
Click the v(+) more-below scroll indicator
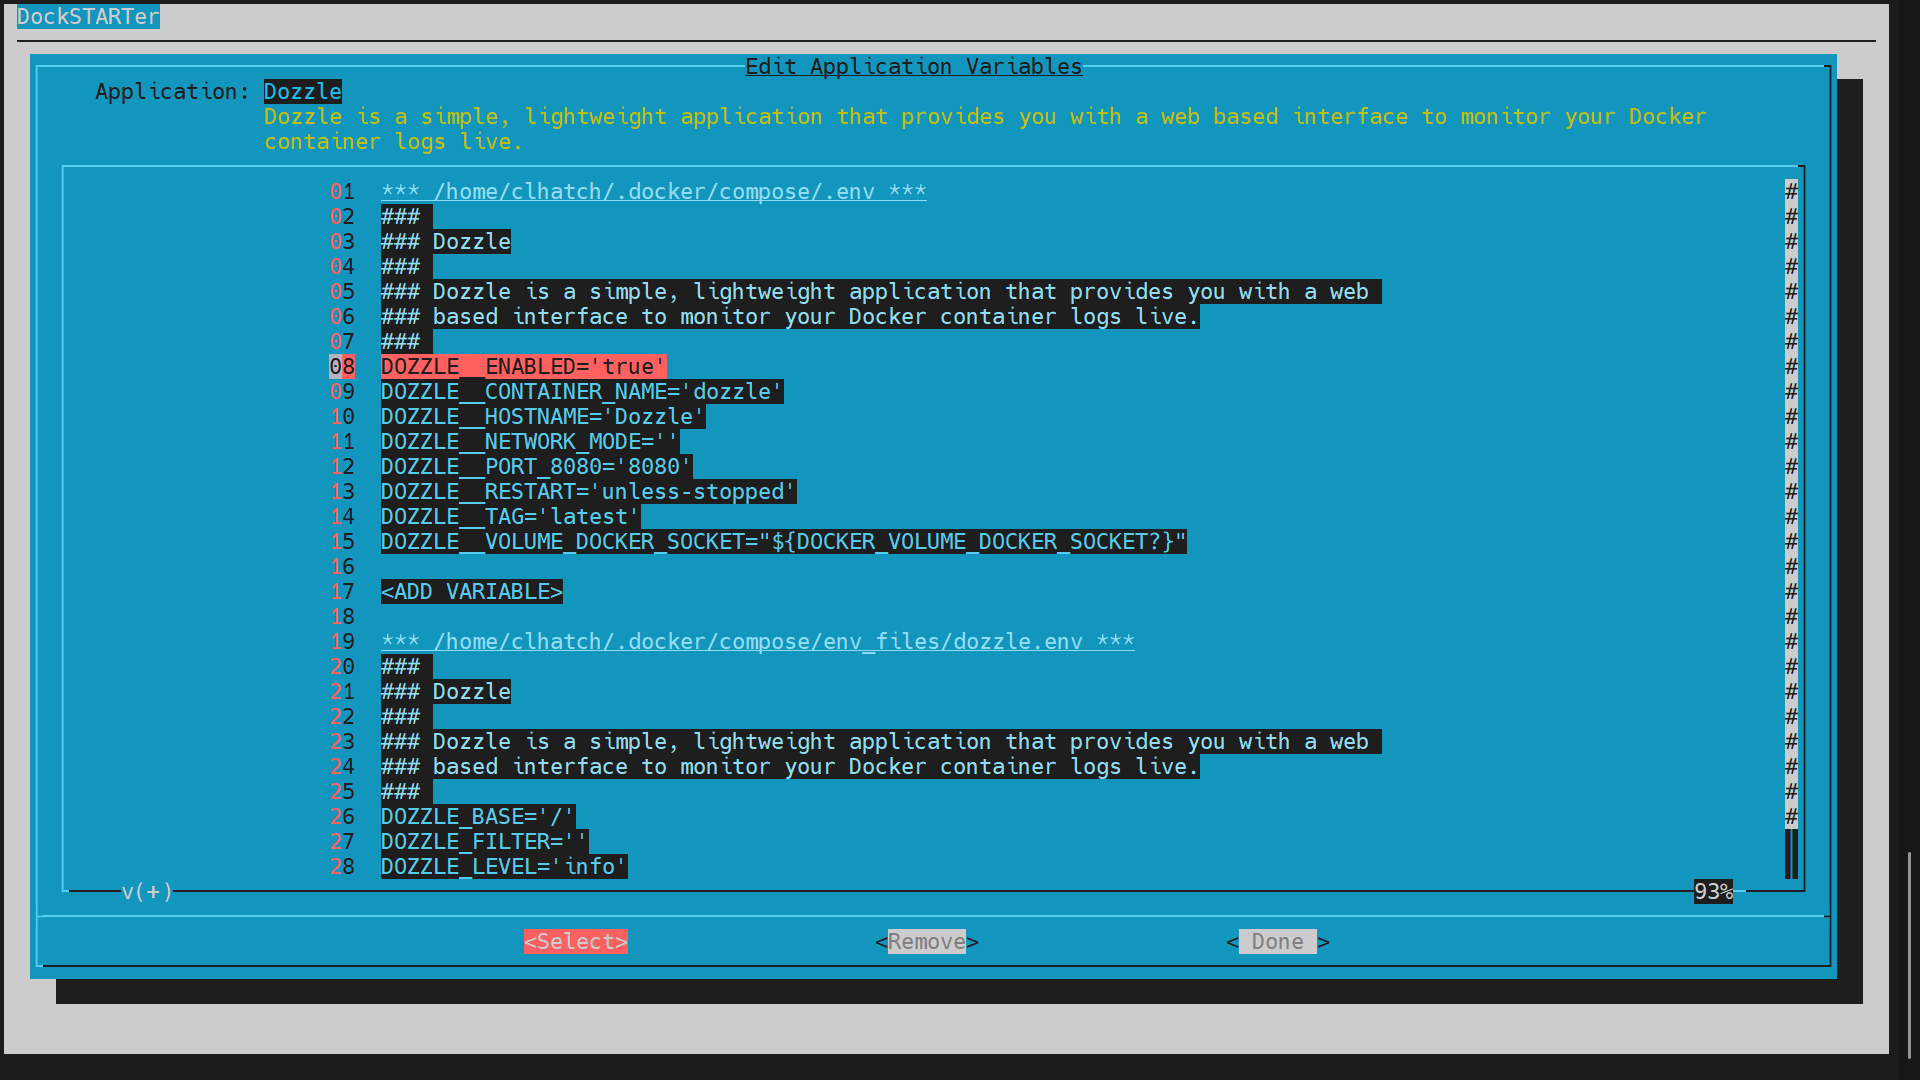147,891
